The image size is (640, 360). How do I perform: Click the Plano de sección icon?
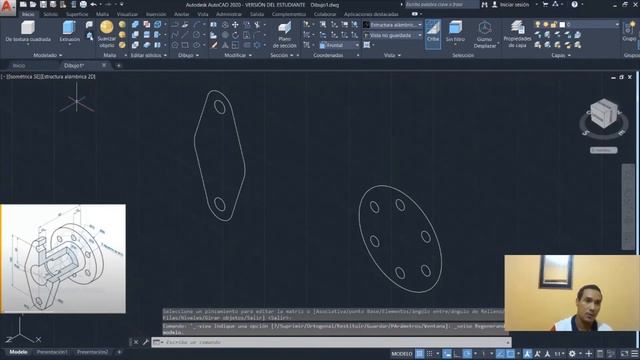click(284, 28)
